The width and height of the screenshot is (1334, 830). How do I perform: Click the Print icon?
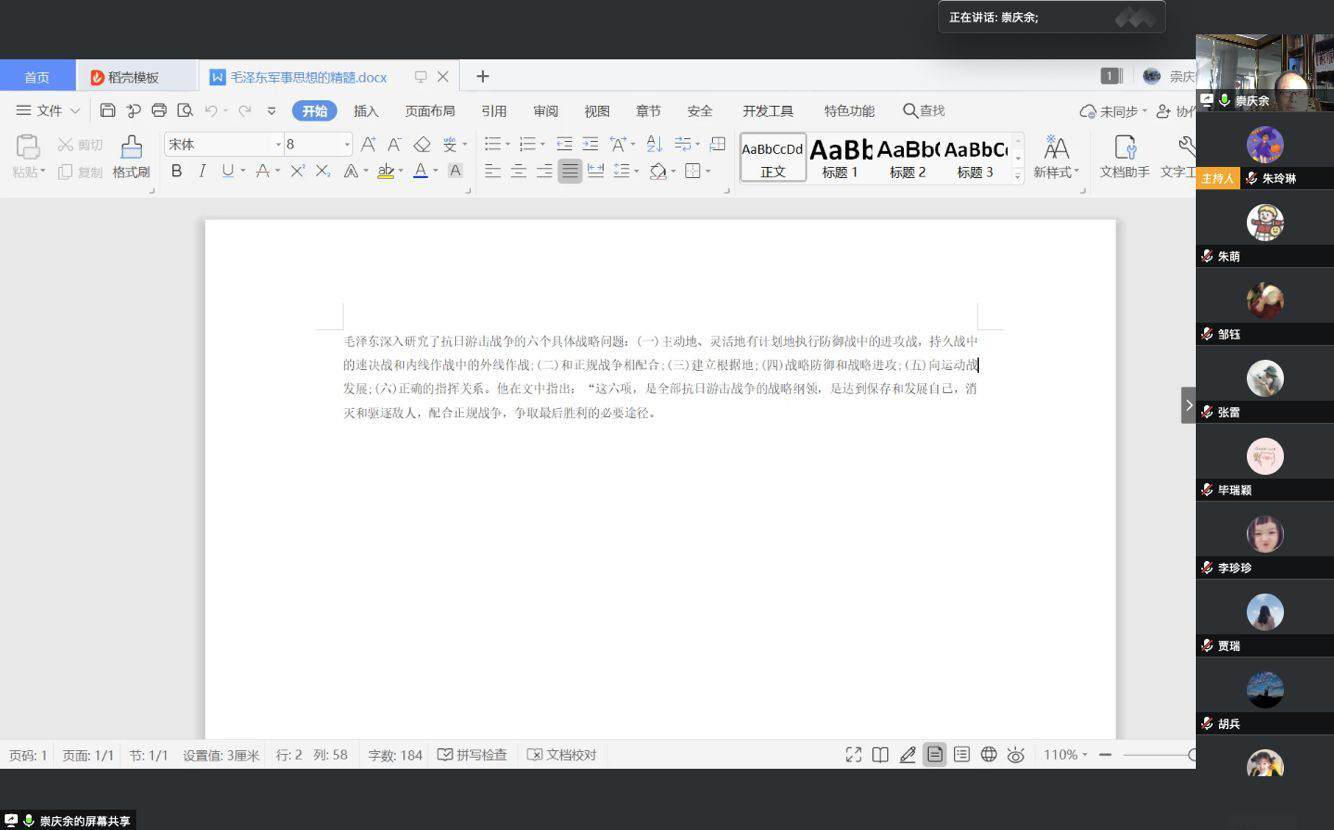159,111
